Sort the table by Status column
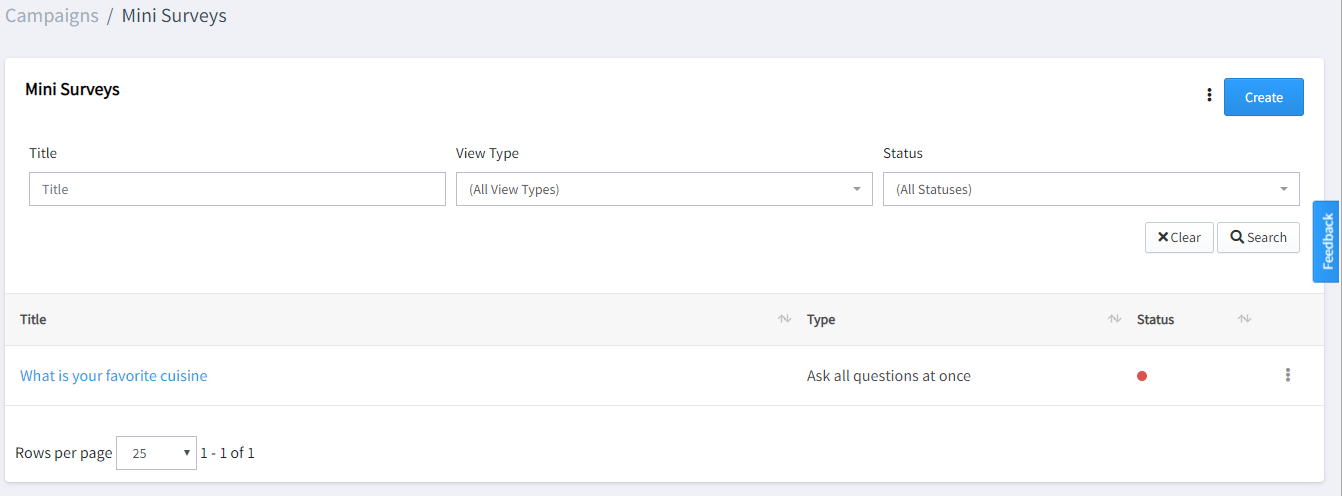The image size is (1342, 496). 1244,319
